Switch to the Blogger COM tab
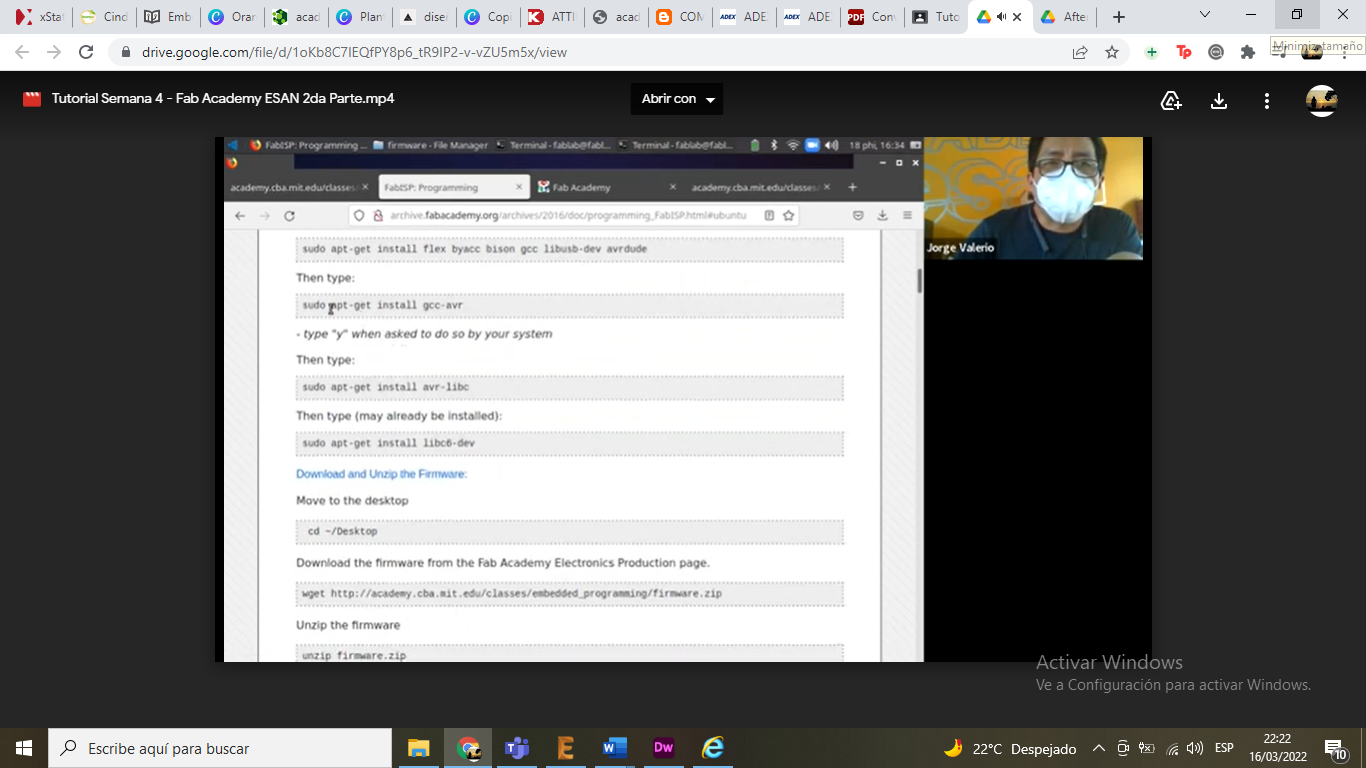1366x768 pixels. tap(680, 17)
